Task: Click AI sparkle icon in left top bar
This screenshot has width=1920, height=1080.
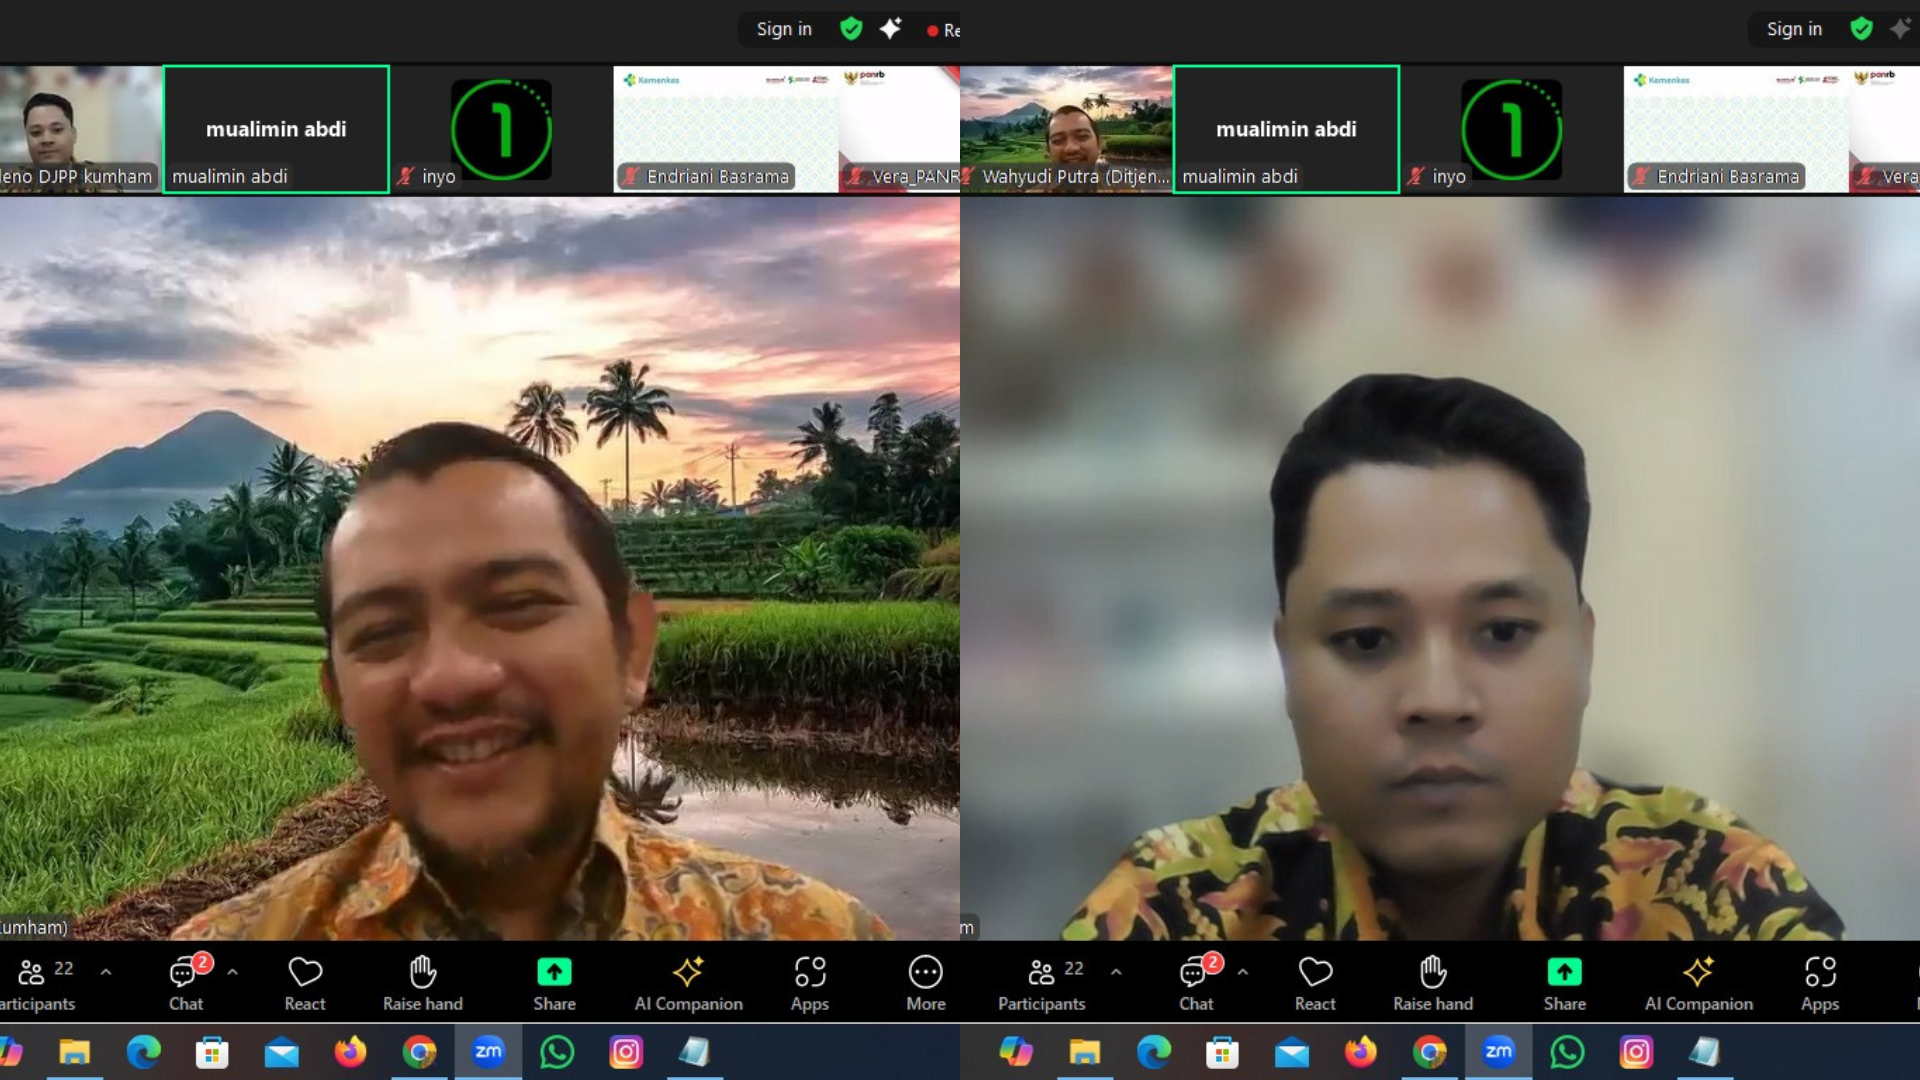Action: click(x=890, y=29)
